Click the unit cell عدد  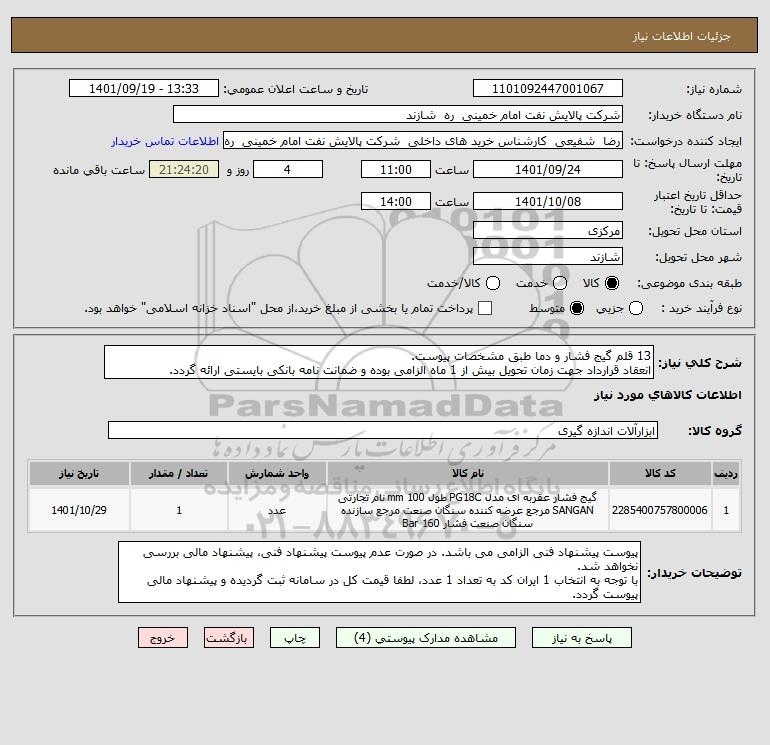[277, 510]
